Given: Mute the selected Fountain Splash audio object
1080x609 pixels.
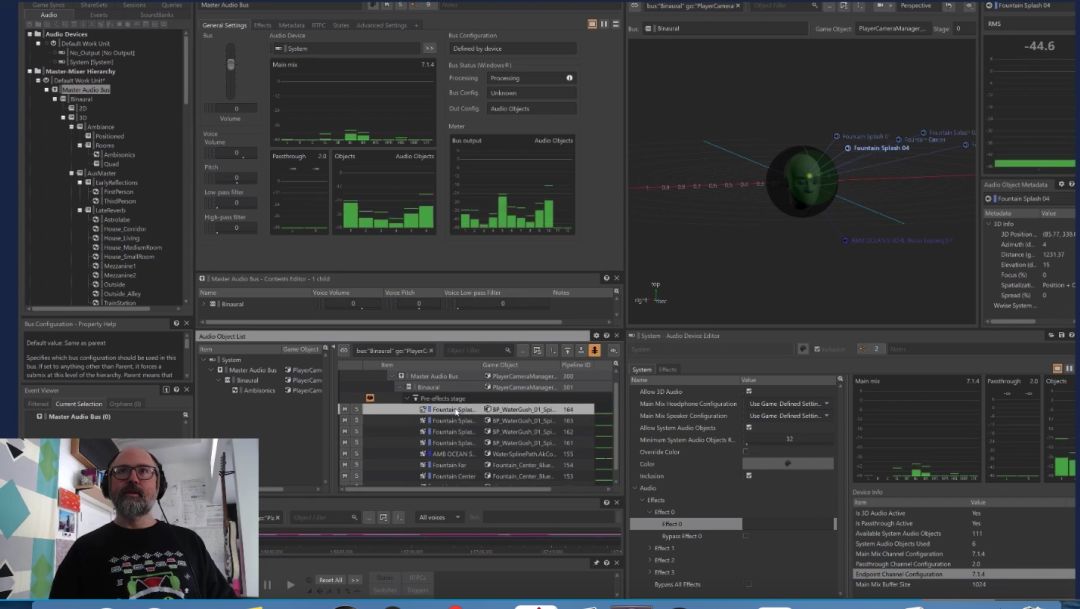Looking at the screenshot, I should (345, 409).
